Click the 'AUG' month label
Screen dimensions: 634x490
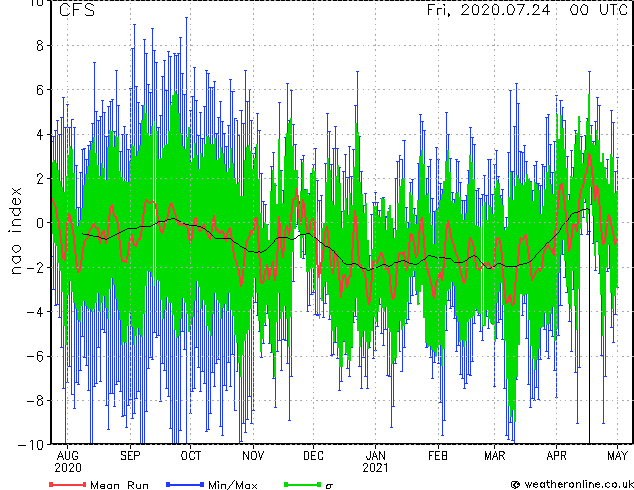click(x=68, y=456)
